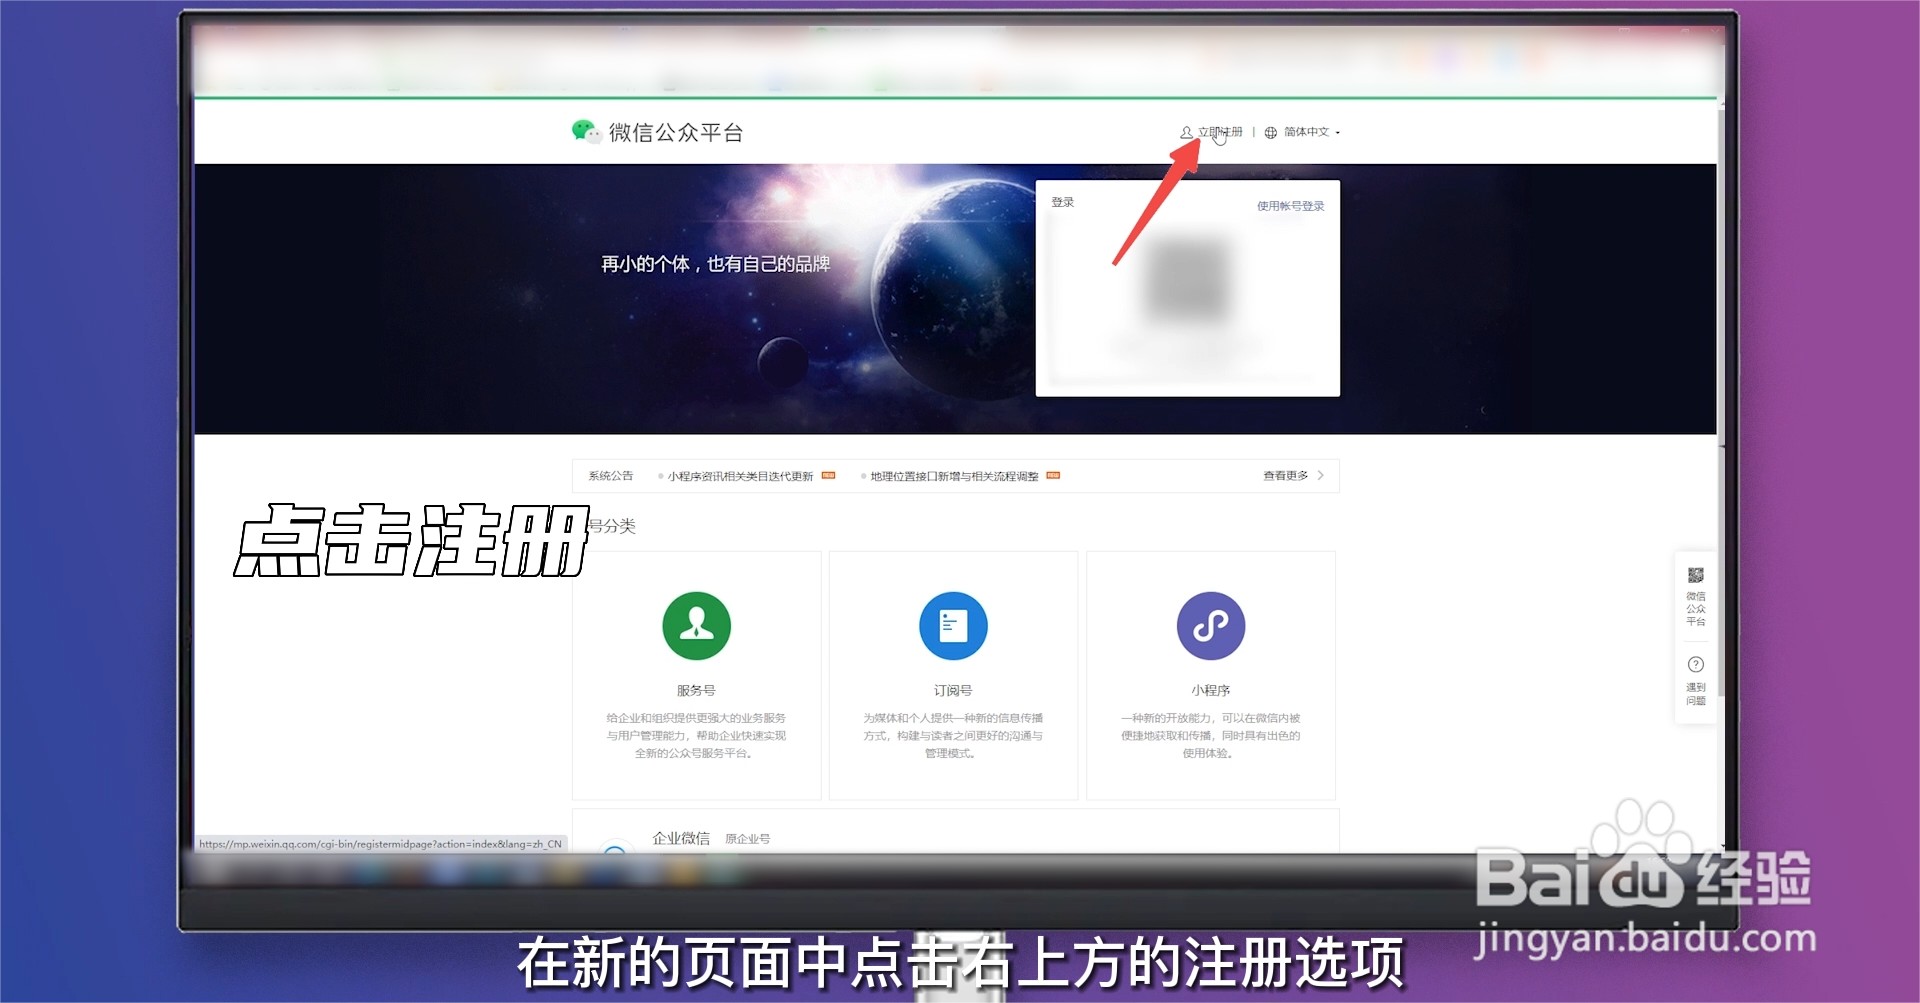The width and height of the screenshot is (1920, 1003).
Task: Select the blue 订阅号 document icon
Action: pos(953,624)
